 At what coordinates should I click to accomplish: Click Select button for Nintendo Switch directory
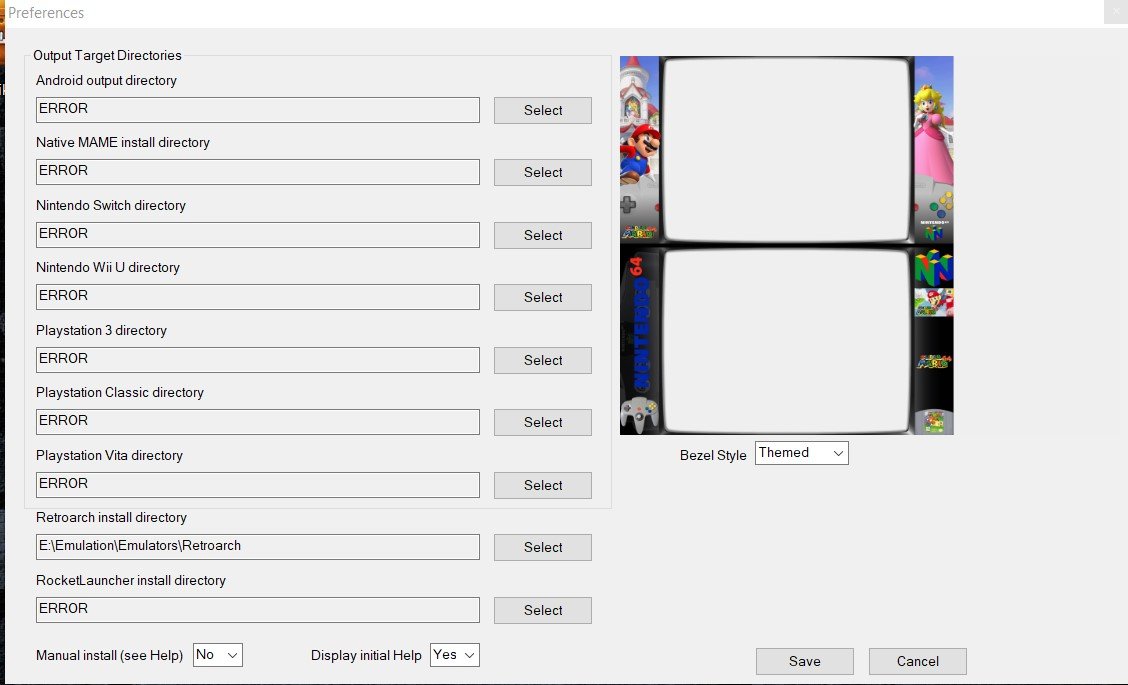click(542, 235)
